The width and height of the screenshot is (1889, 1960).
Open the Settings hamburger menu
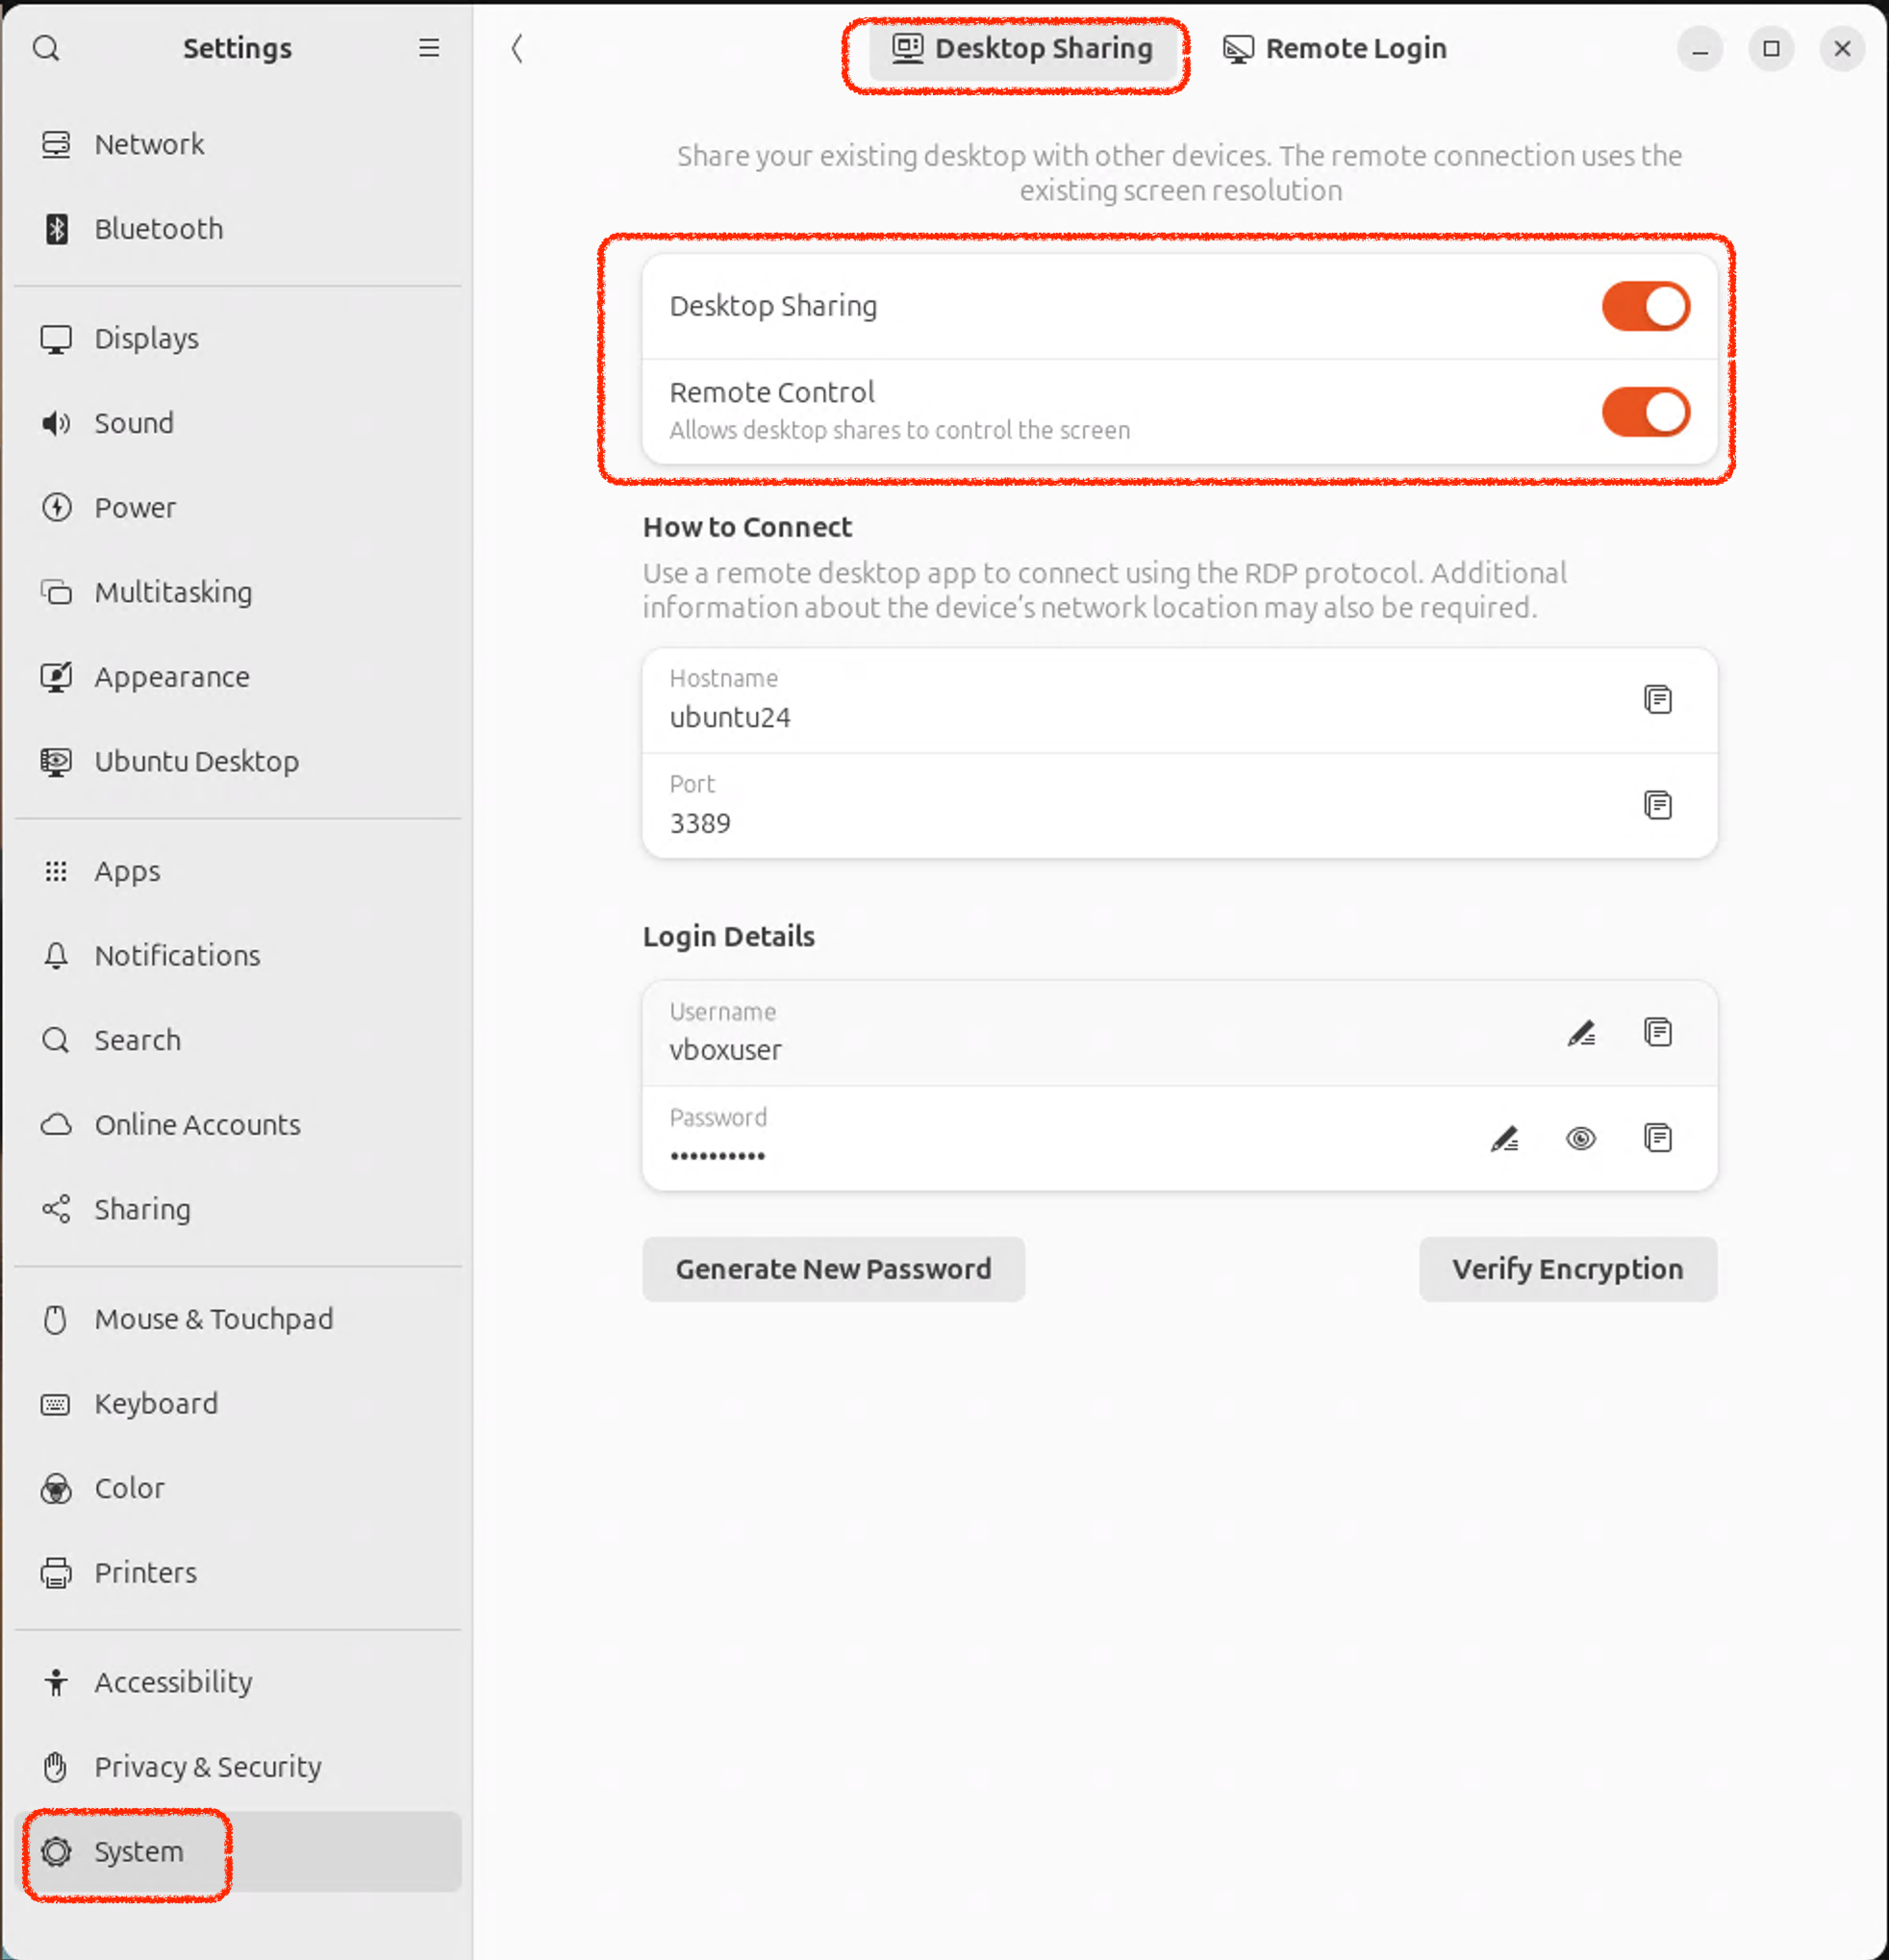[428, 48]
